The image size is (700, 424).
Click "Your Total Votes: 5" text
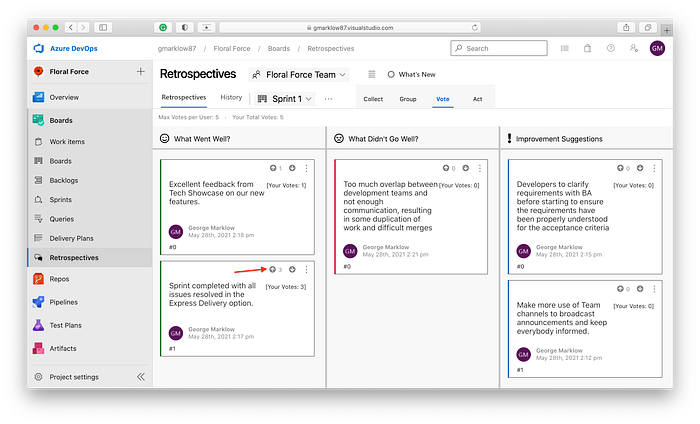(x=258, y=117)
